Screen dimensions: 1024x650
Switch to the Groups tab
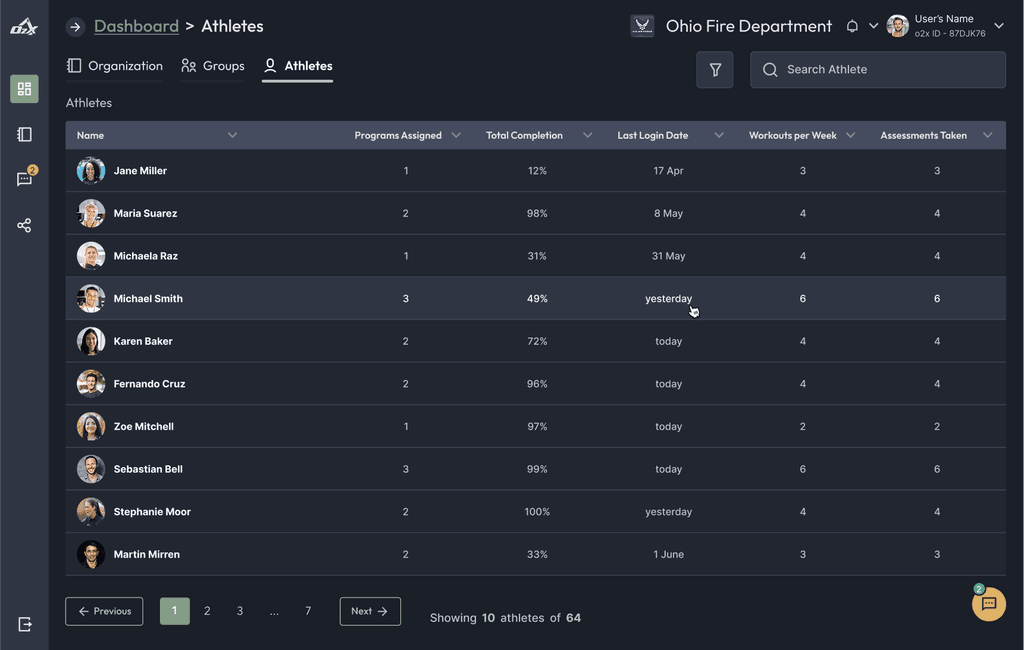[x=213, y=66]
